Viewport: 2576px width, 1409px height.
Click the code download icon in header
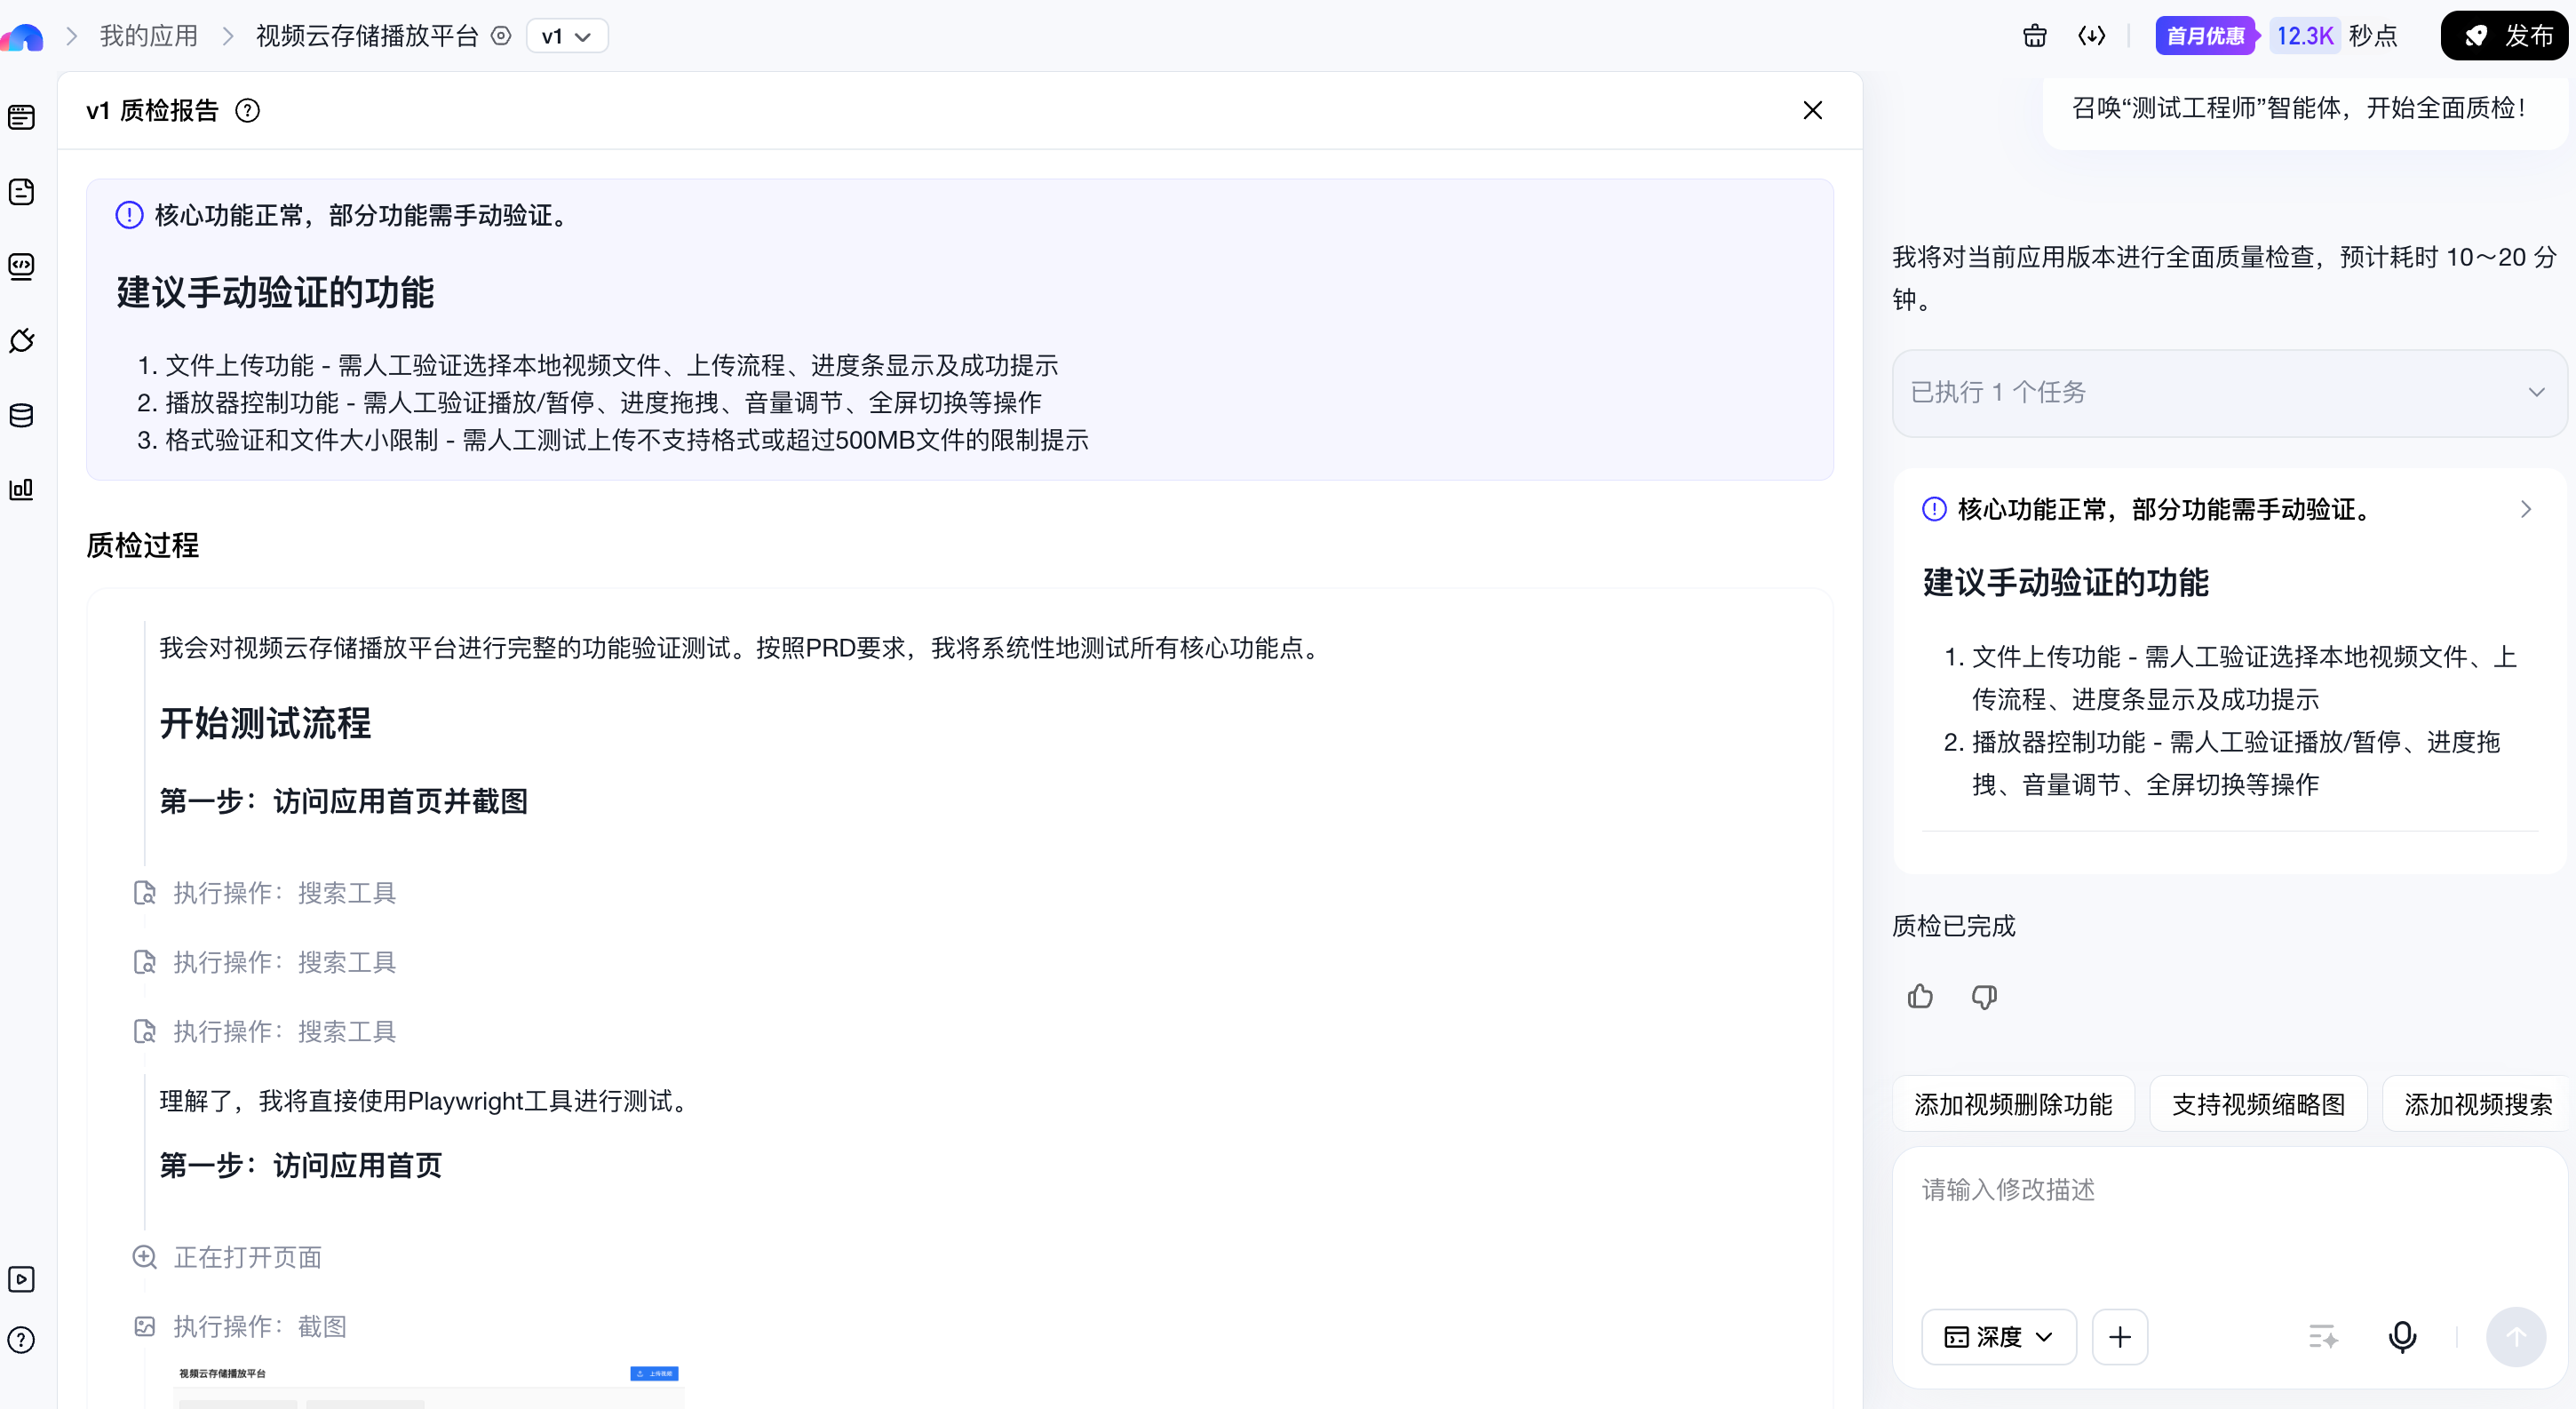tap(2091, 36)
